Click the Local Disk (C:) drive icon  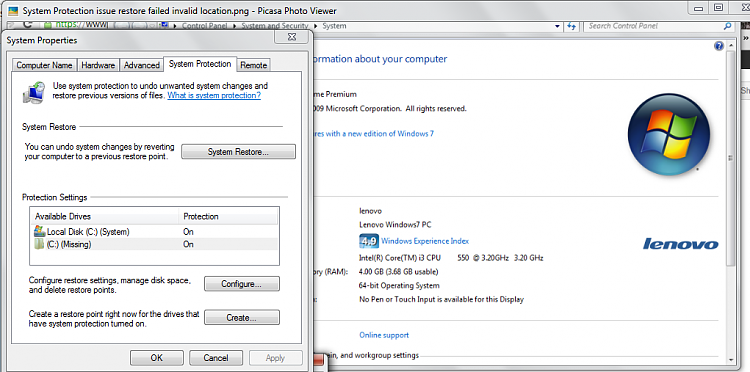tap(39, 231)
